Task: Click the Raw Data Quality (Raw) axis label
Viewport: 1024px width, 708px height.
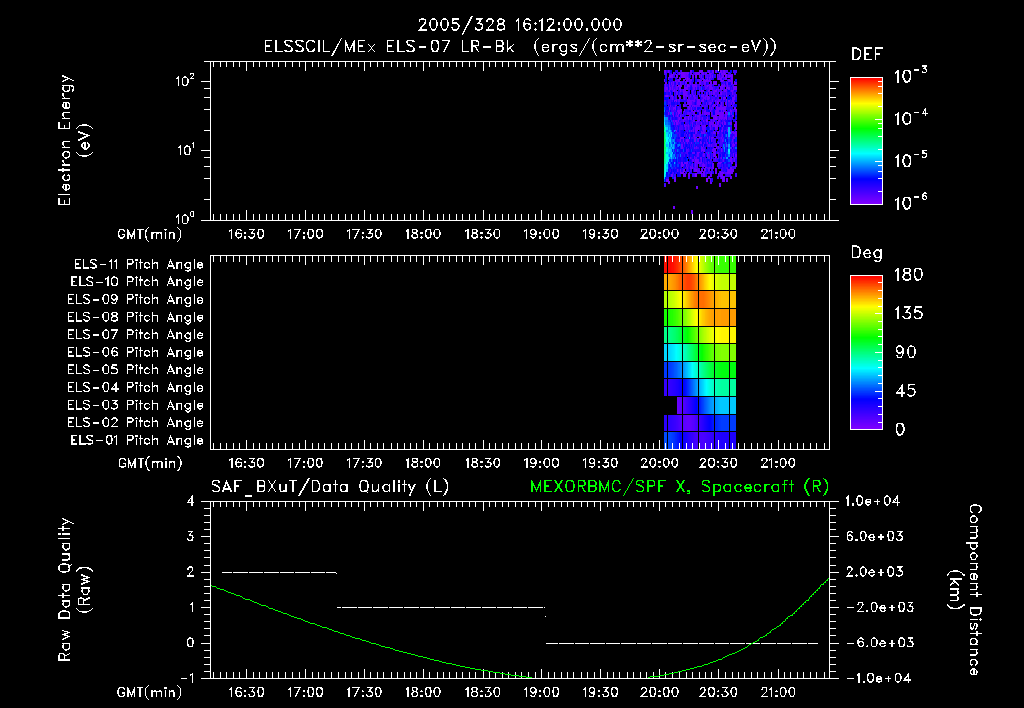Action: [74, 590]
